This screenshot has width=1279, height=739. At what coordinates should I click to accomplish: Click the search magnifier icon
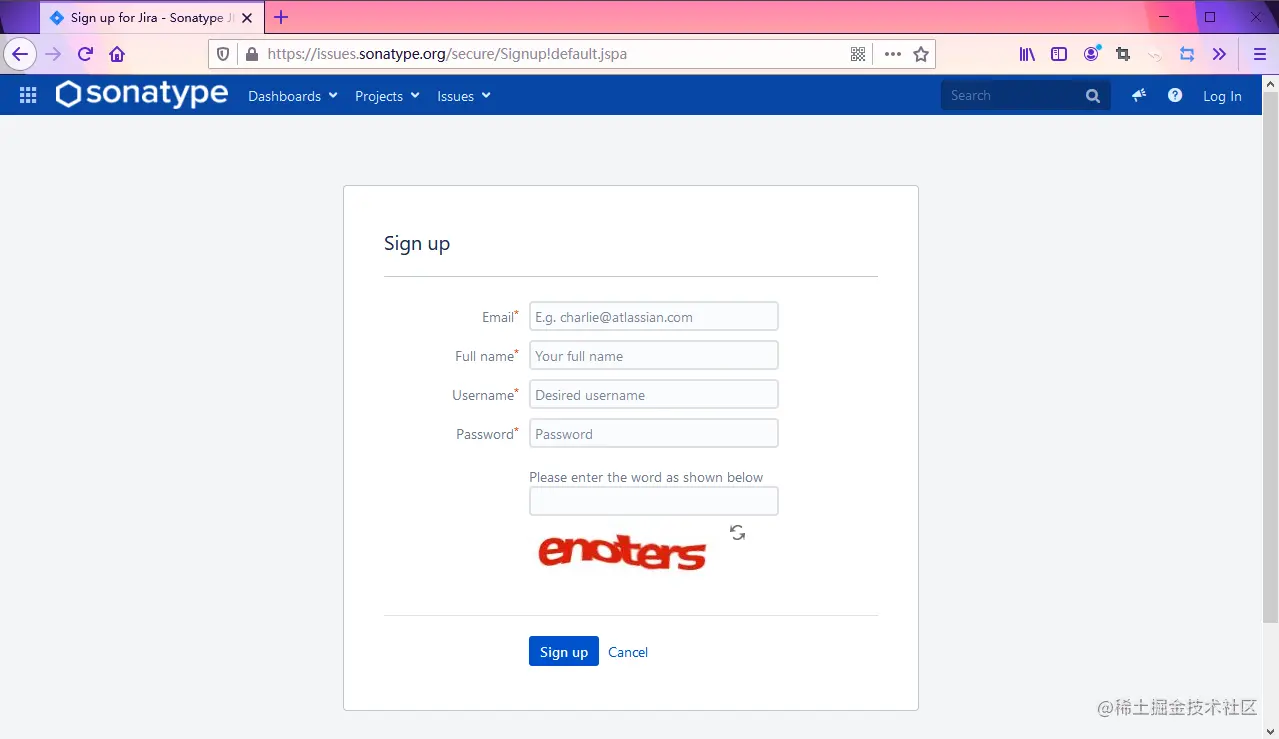pyautogui.click(x=1093, y=96)
